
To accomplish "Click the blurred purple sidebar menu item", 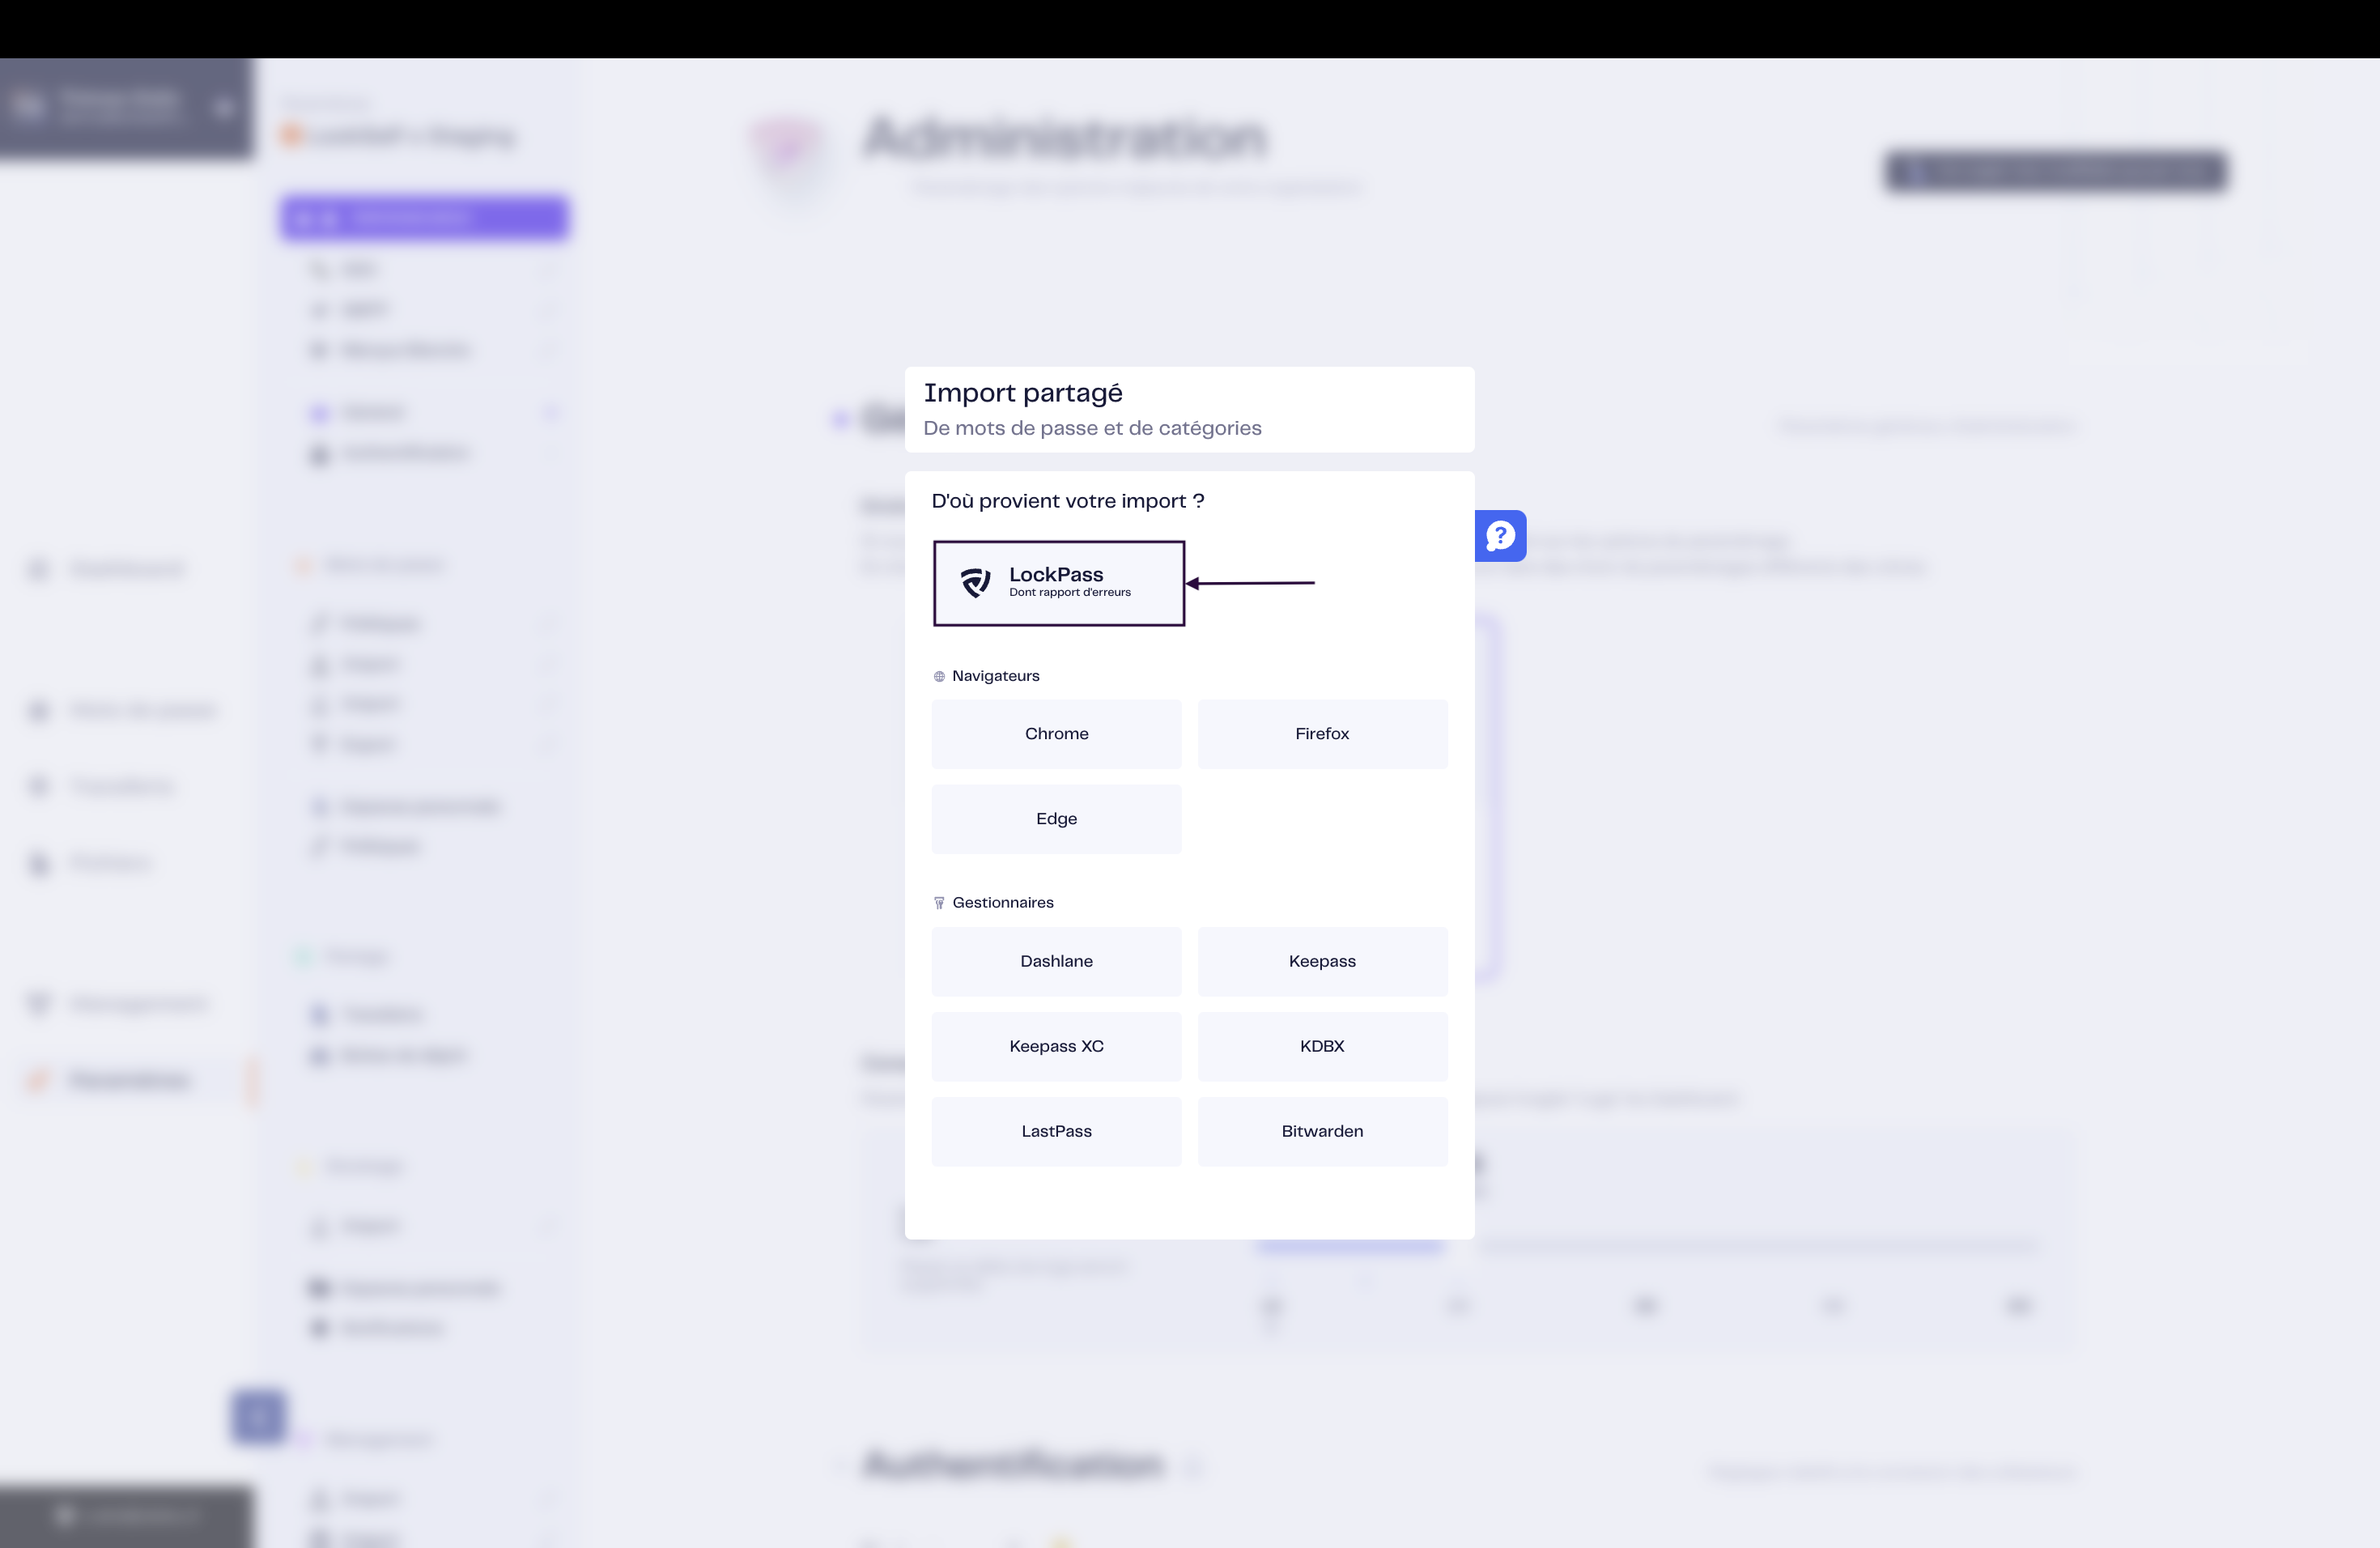I will pos(425,217).
